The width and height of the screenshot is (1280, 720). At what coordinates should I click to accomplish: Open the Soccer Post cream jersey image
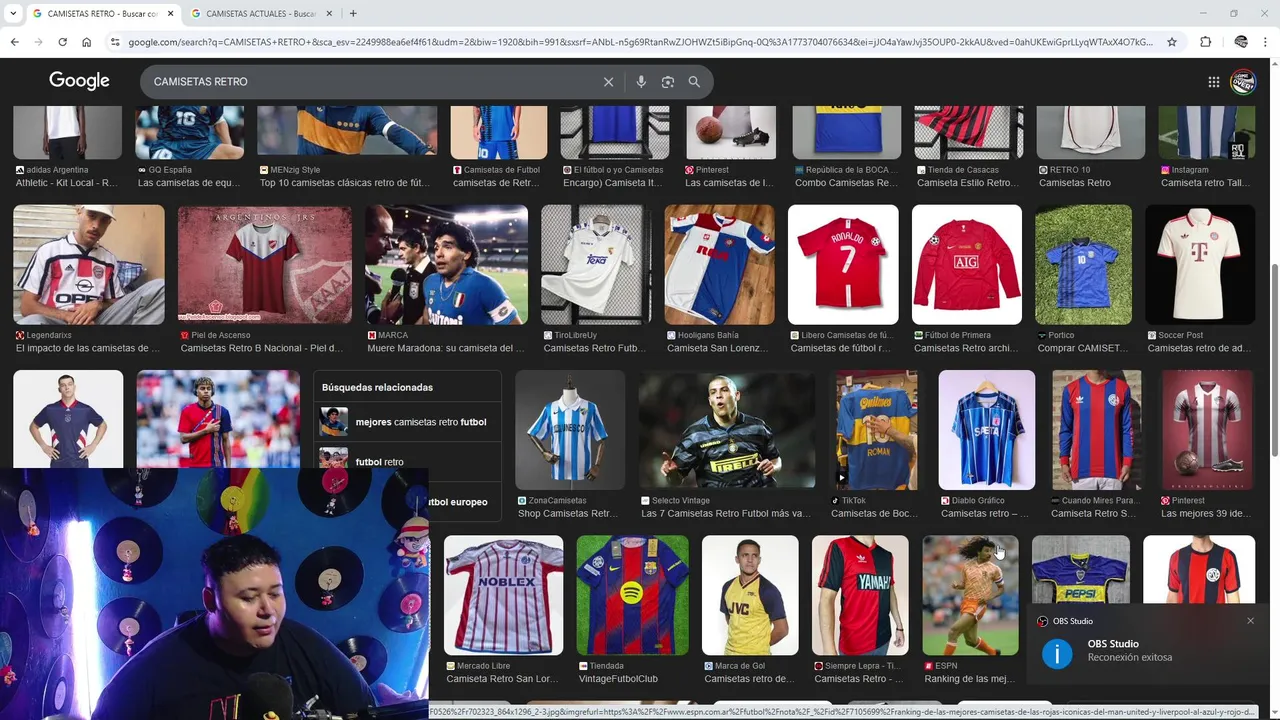tap(1200, 265)
